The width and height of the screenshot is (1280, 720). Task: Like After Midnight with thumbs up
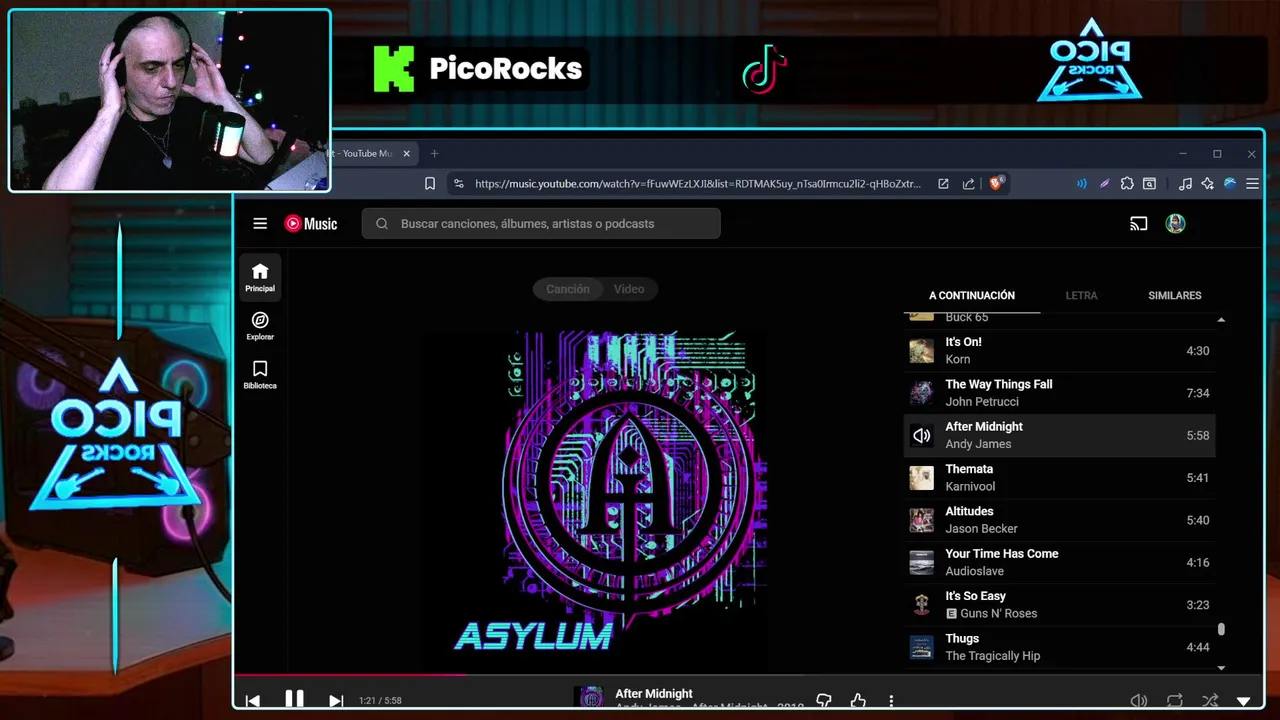[x=858, y=701]
